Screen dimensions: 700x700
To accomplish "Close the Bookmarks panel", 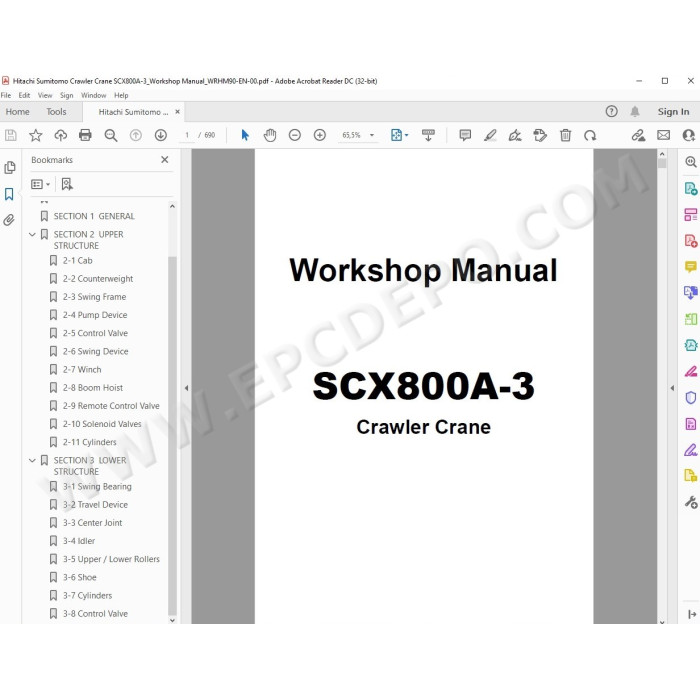I will click(x=165, y=160).
